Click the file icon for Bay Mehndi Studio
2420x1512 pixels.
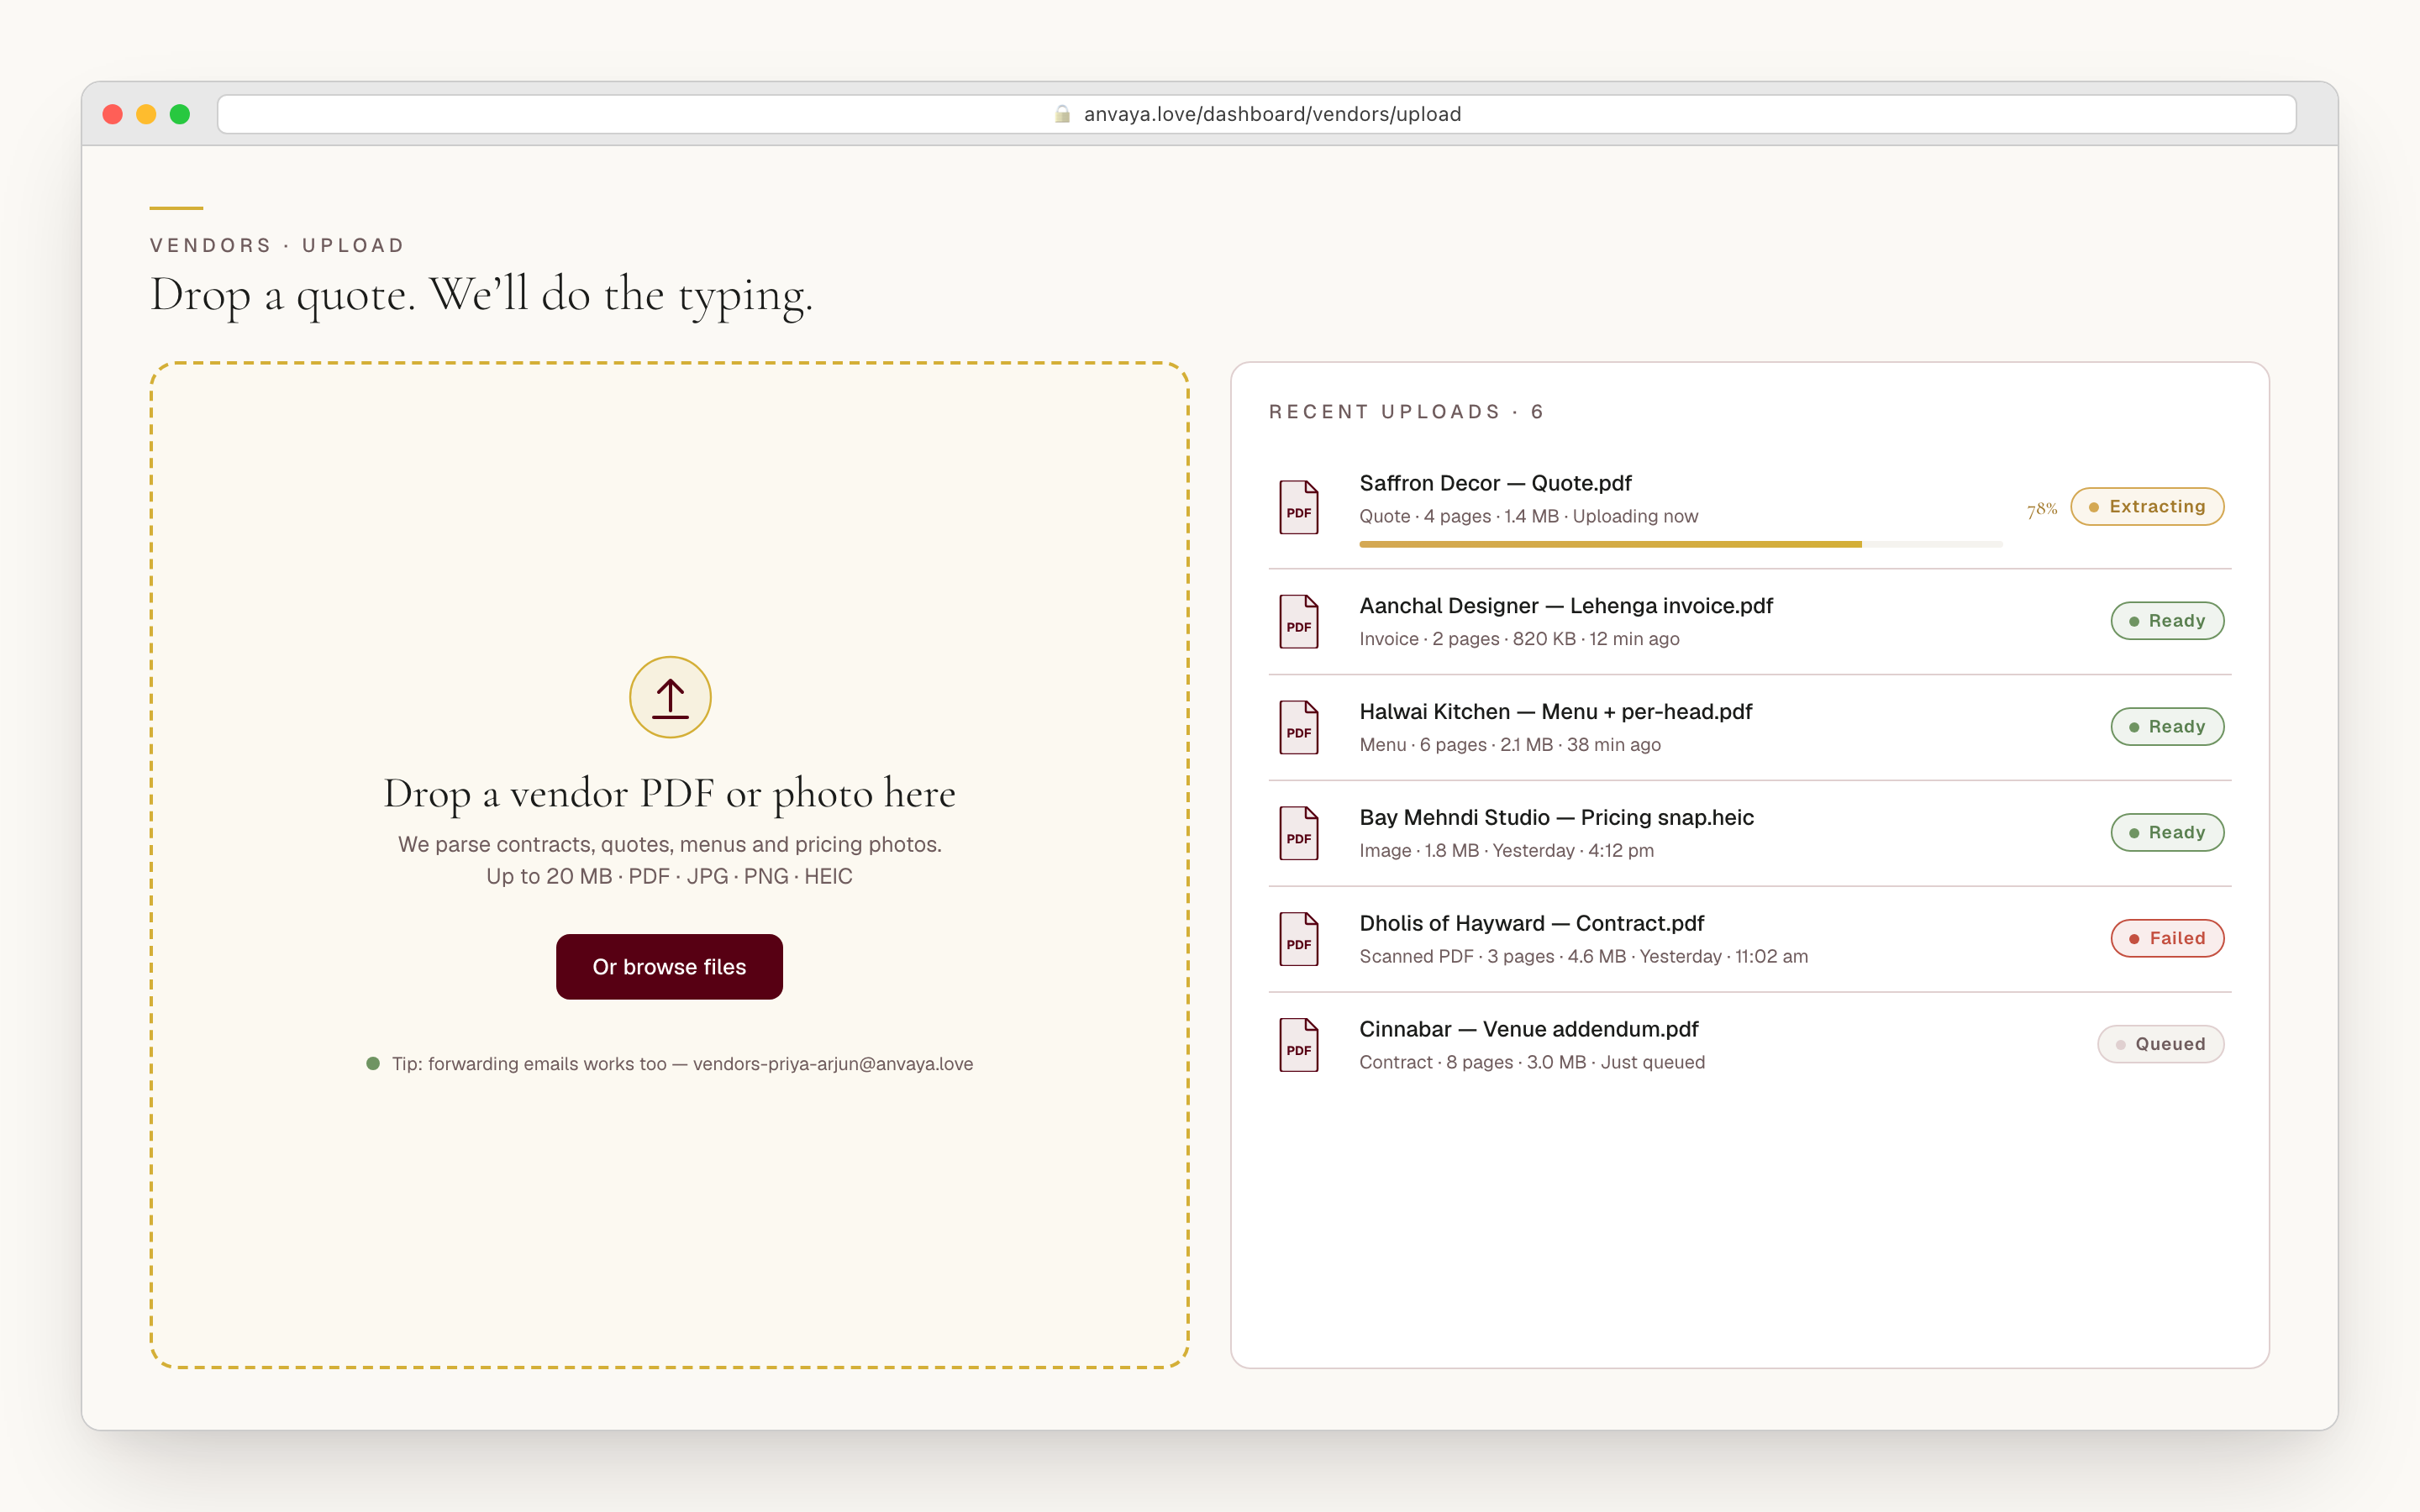click(1299, 833)
